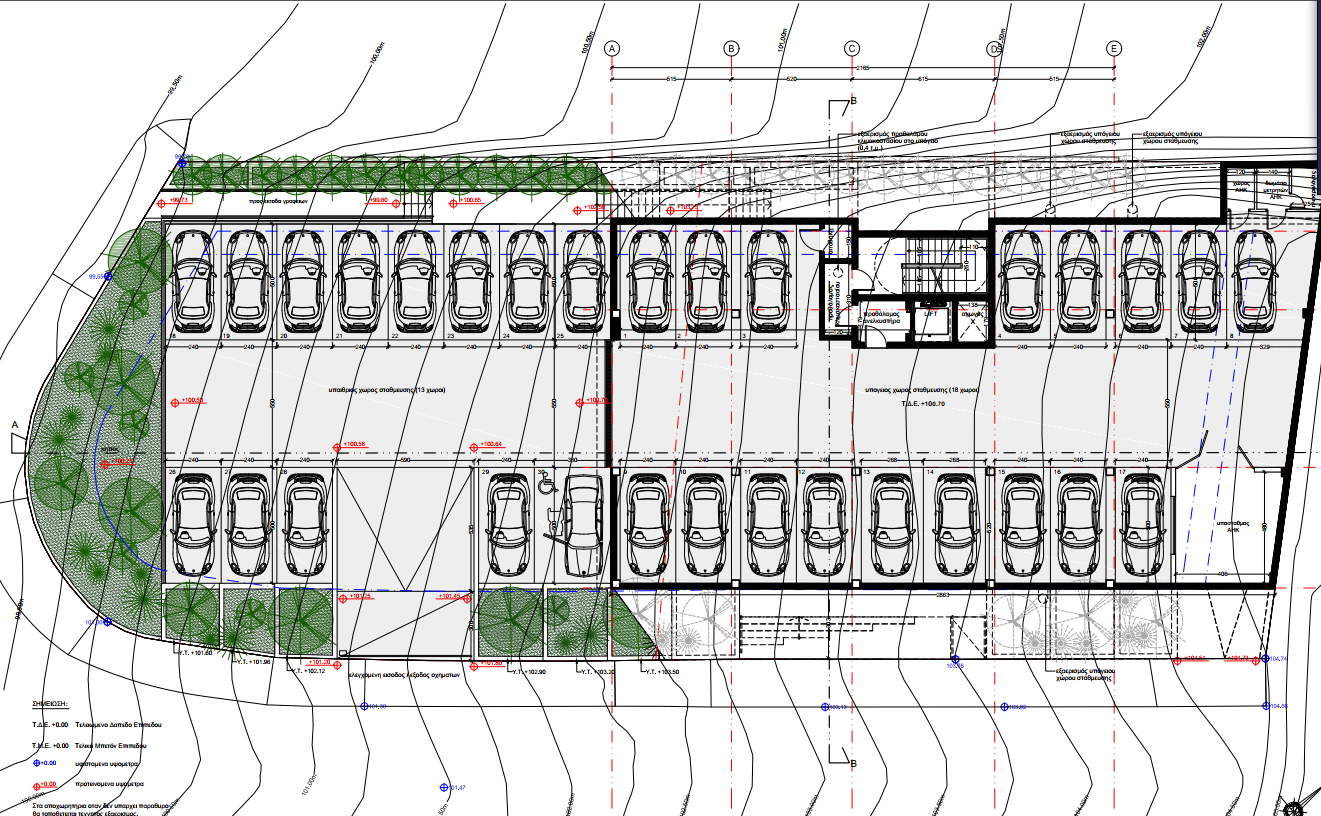Select the car in parking space 29
Screen dimensions: 1321x816
coord(509,525)
